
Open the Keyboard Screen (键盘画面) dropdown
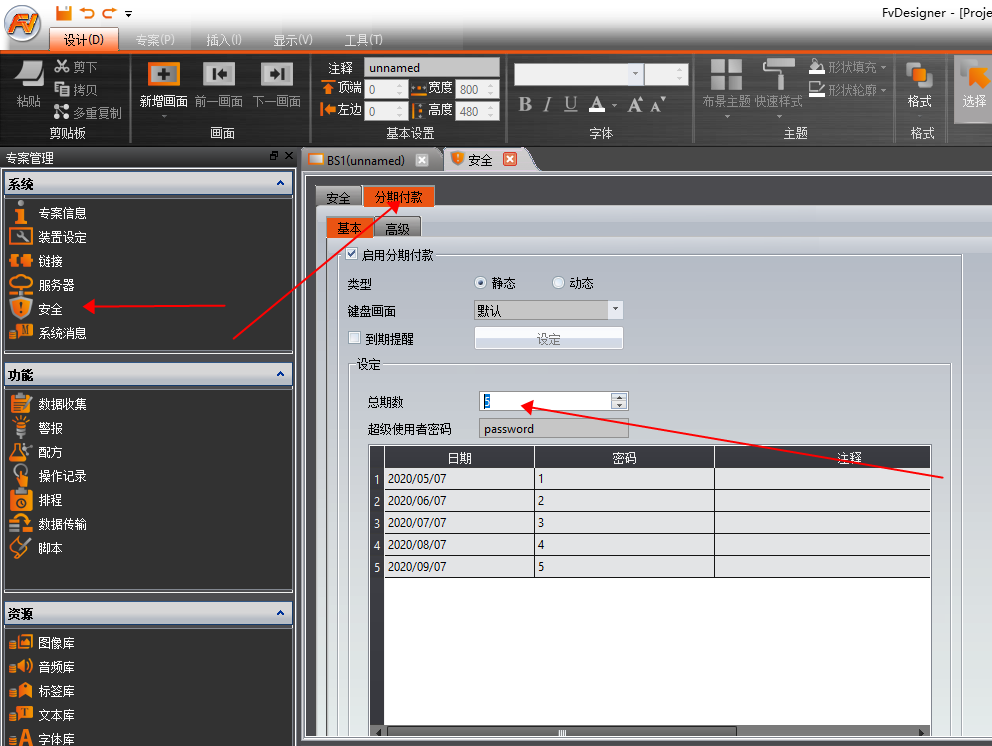tap(615, 311)
